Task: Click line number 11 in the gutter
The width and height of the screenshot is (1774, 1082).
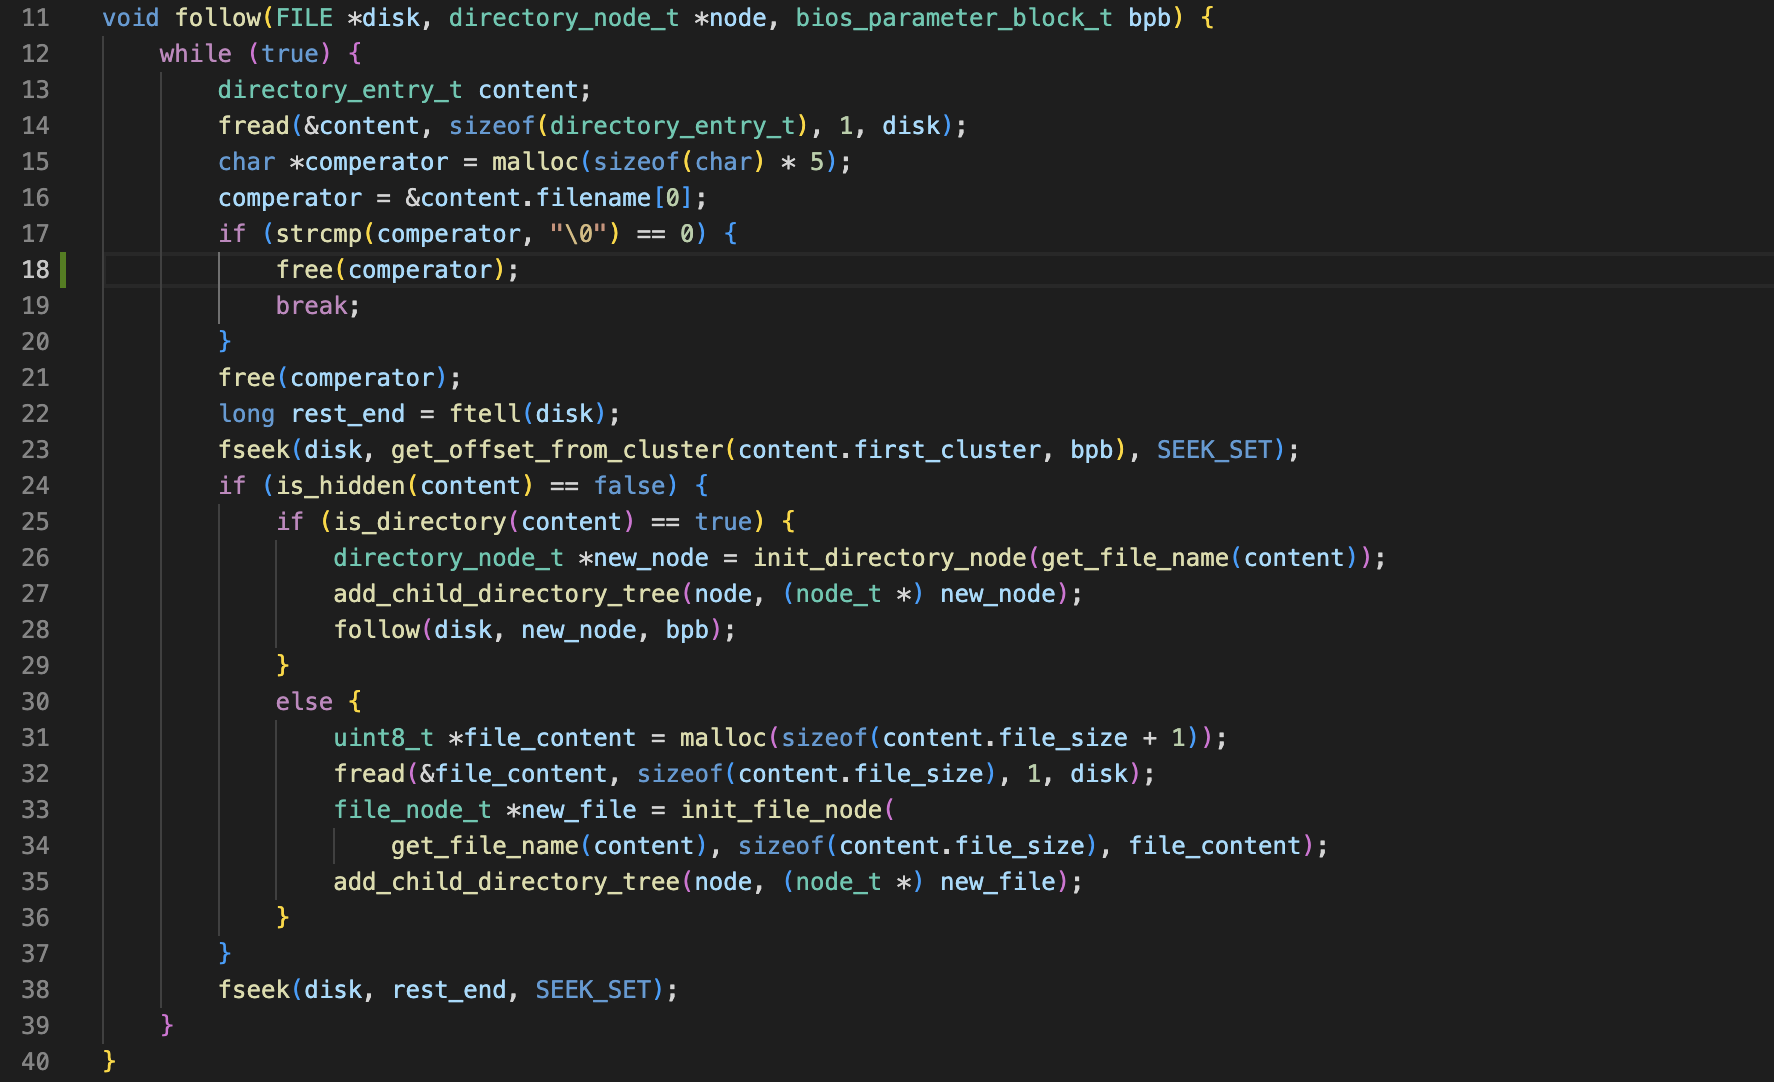Action: click(x=35, y=18)
